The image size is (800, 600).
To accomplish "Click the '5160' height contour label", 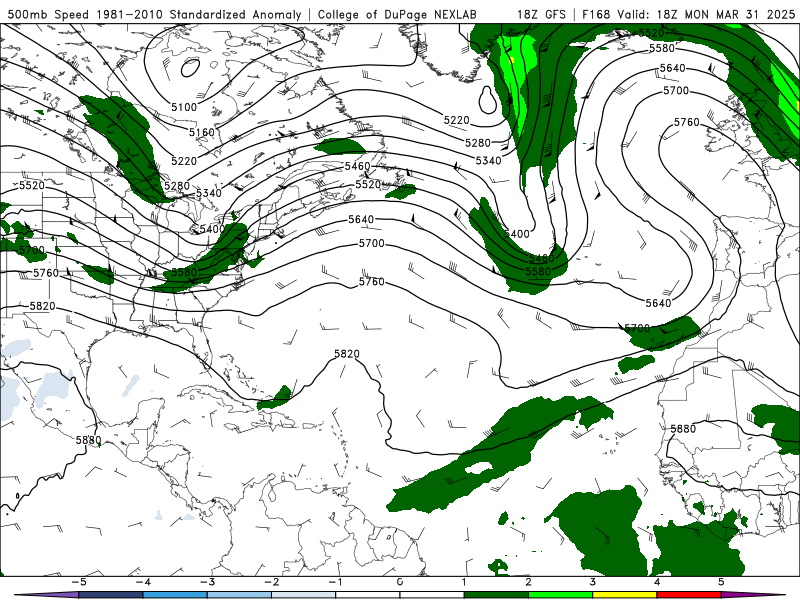I will tap(202, 133).
